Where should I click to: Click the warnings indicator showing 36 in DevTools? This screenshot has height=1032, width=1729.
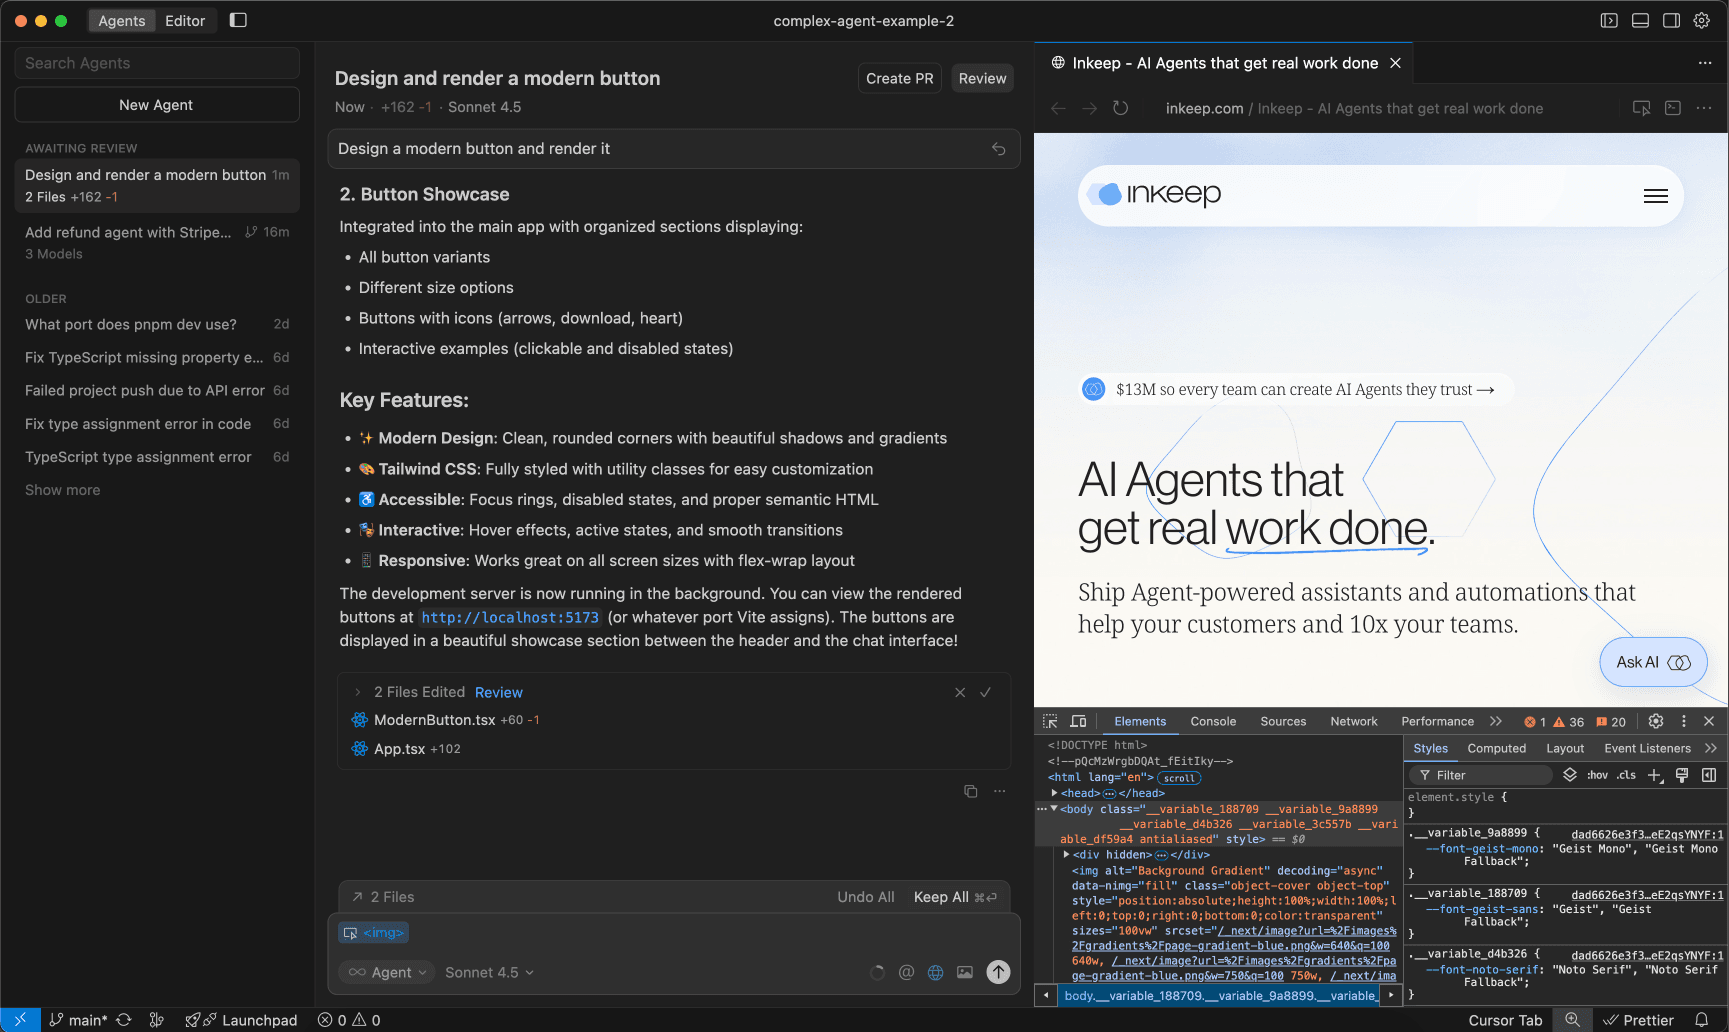pos(1567,721)
